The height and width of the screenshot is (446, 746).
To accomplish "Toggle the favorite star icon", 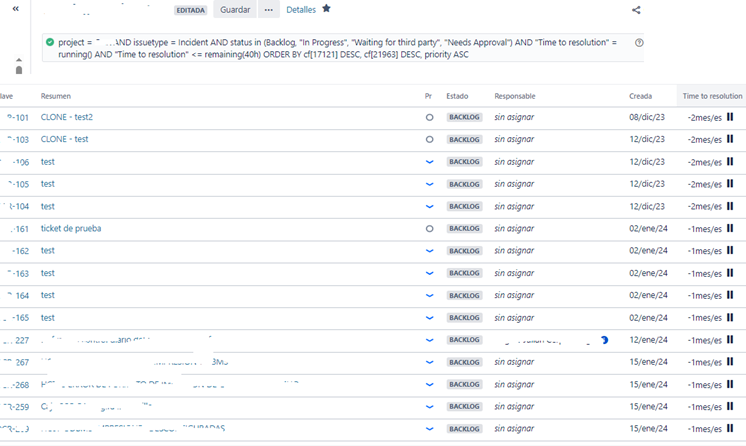I will click(326, 8).
